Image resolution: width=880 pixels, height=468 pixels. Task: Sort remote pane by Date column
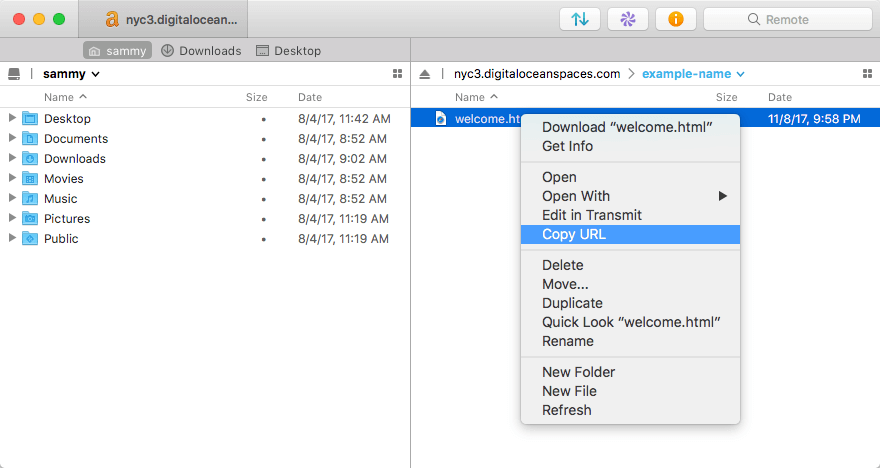click(x=780, y=97)
